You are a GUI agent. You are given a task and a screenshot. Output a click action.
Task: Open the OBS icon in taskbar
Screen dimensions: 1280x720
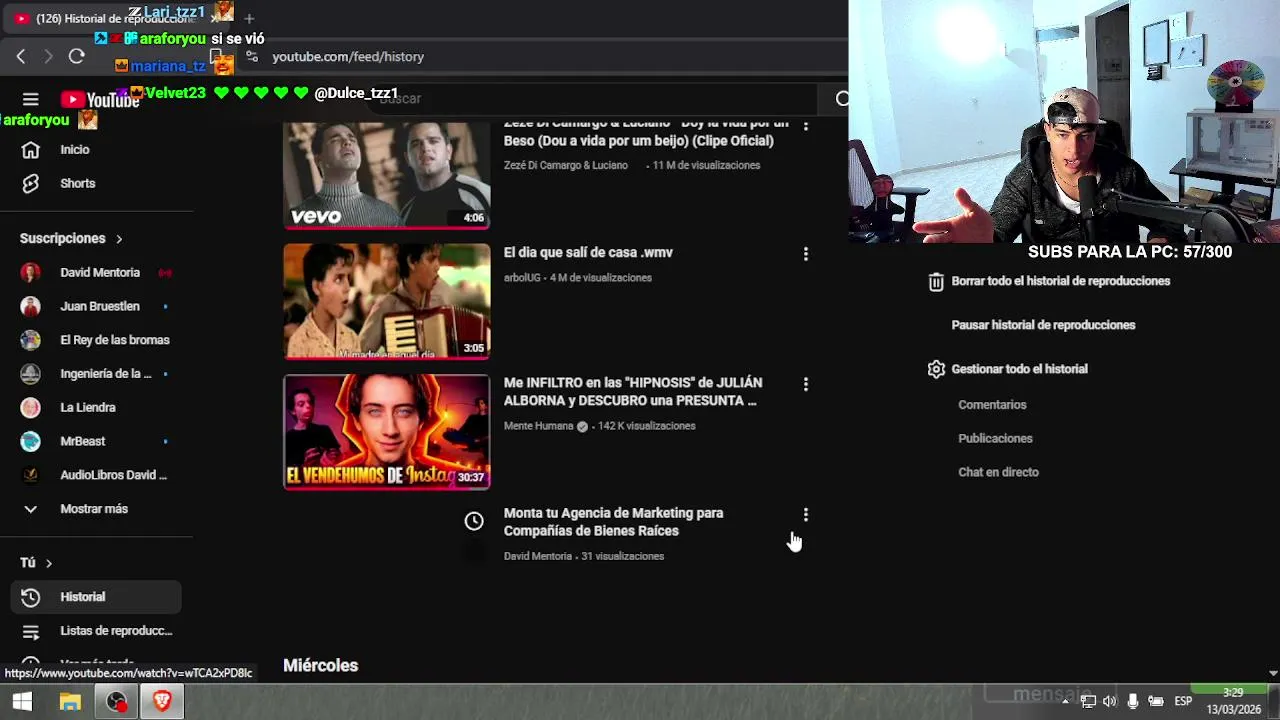pyautogui.click(x=117, y=702)
